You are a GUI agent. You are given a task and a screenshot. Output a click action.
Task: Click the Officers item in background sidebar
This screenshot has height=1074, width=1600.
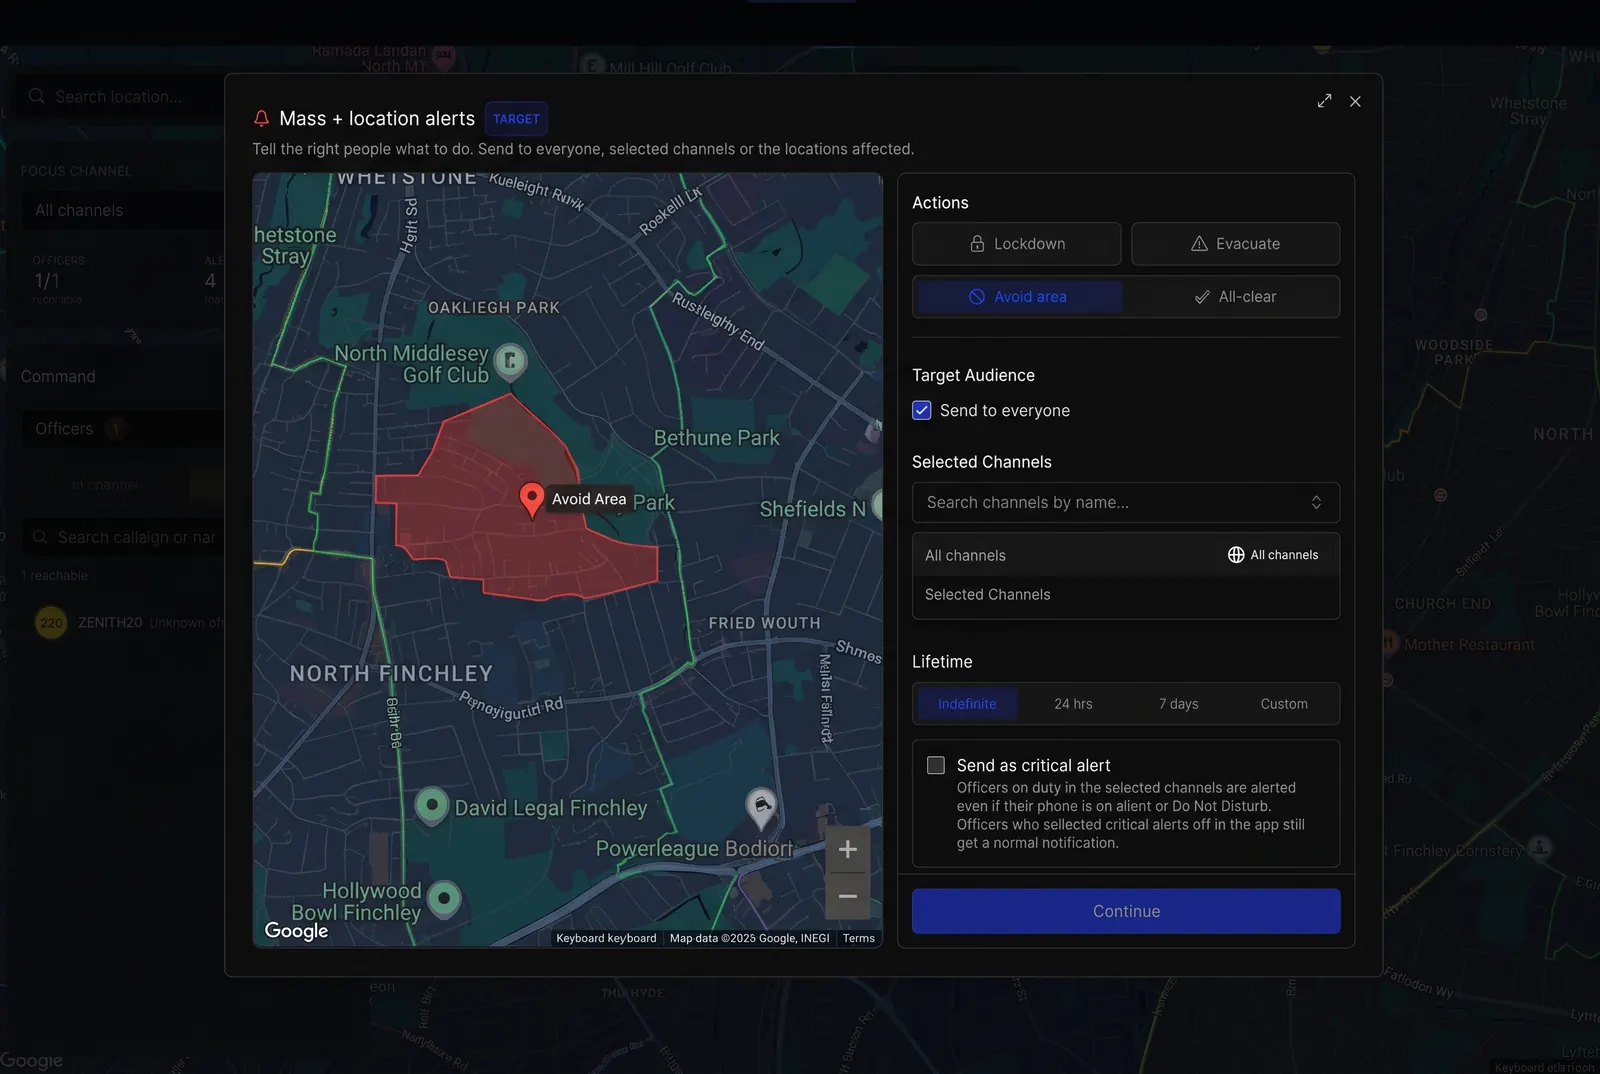124,429
